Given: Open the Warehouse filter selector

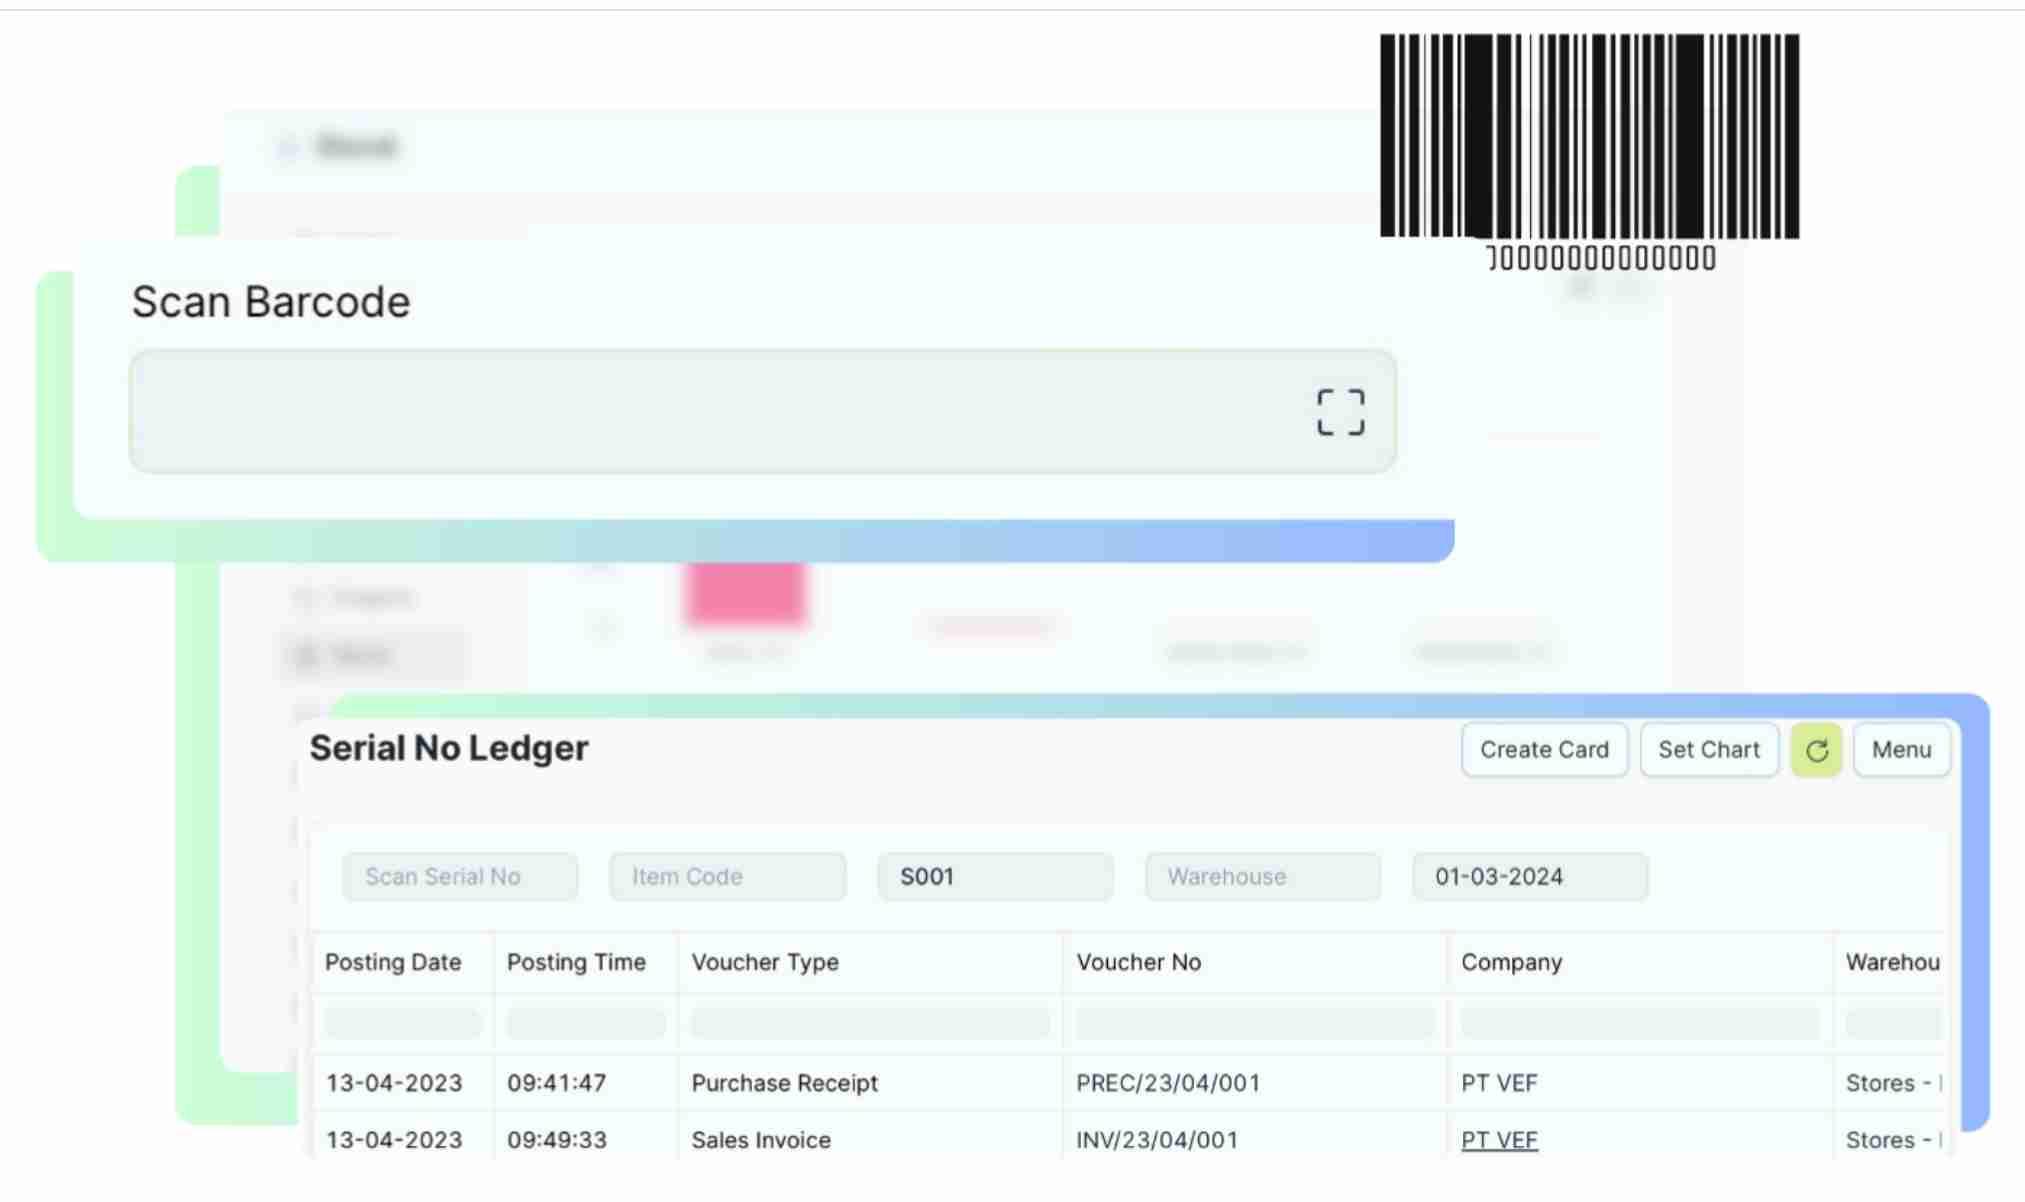Looking at the screenshot, I should (1262, 876).
